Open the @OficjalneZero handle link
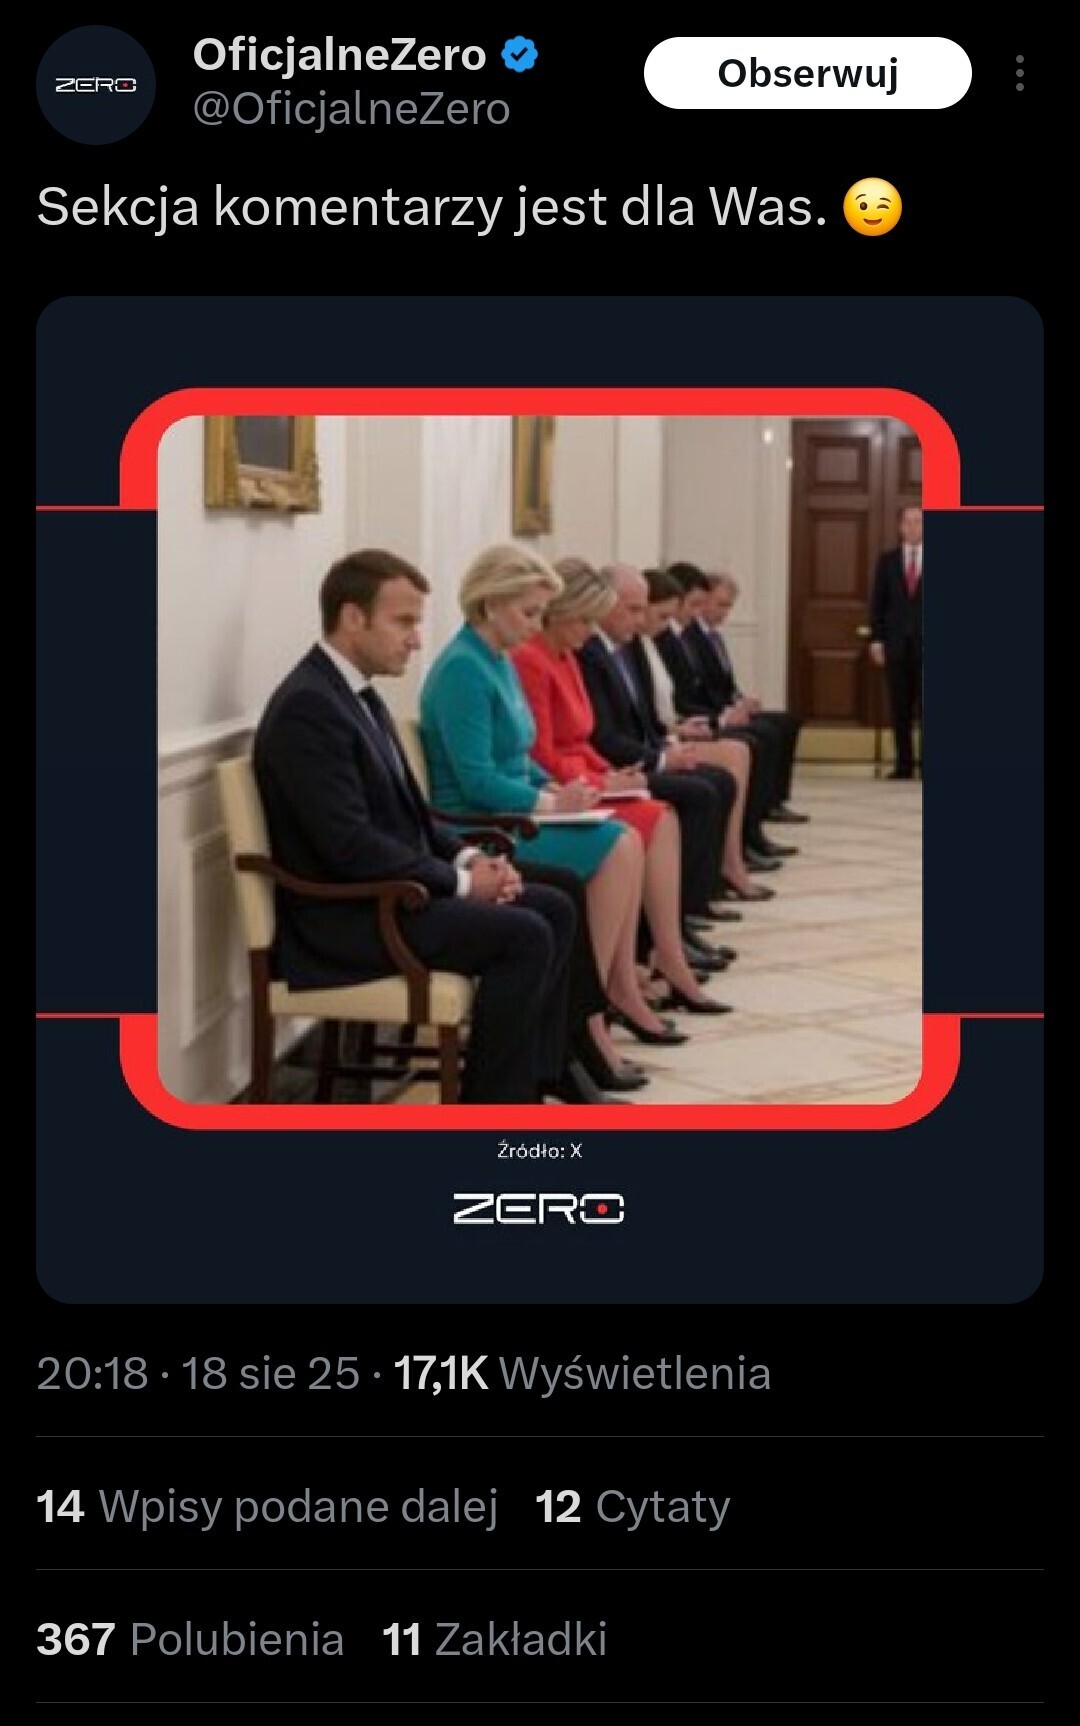1080x1726 pixels. pyautogui.click(x=351, y=109)
